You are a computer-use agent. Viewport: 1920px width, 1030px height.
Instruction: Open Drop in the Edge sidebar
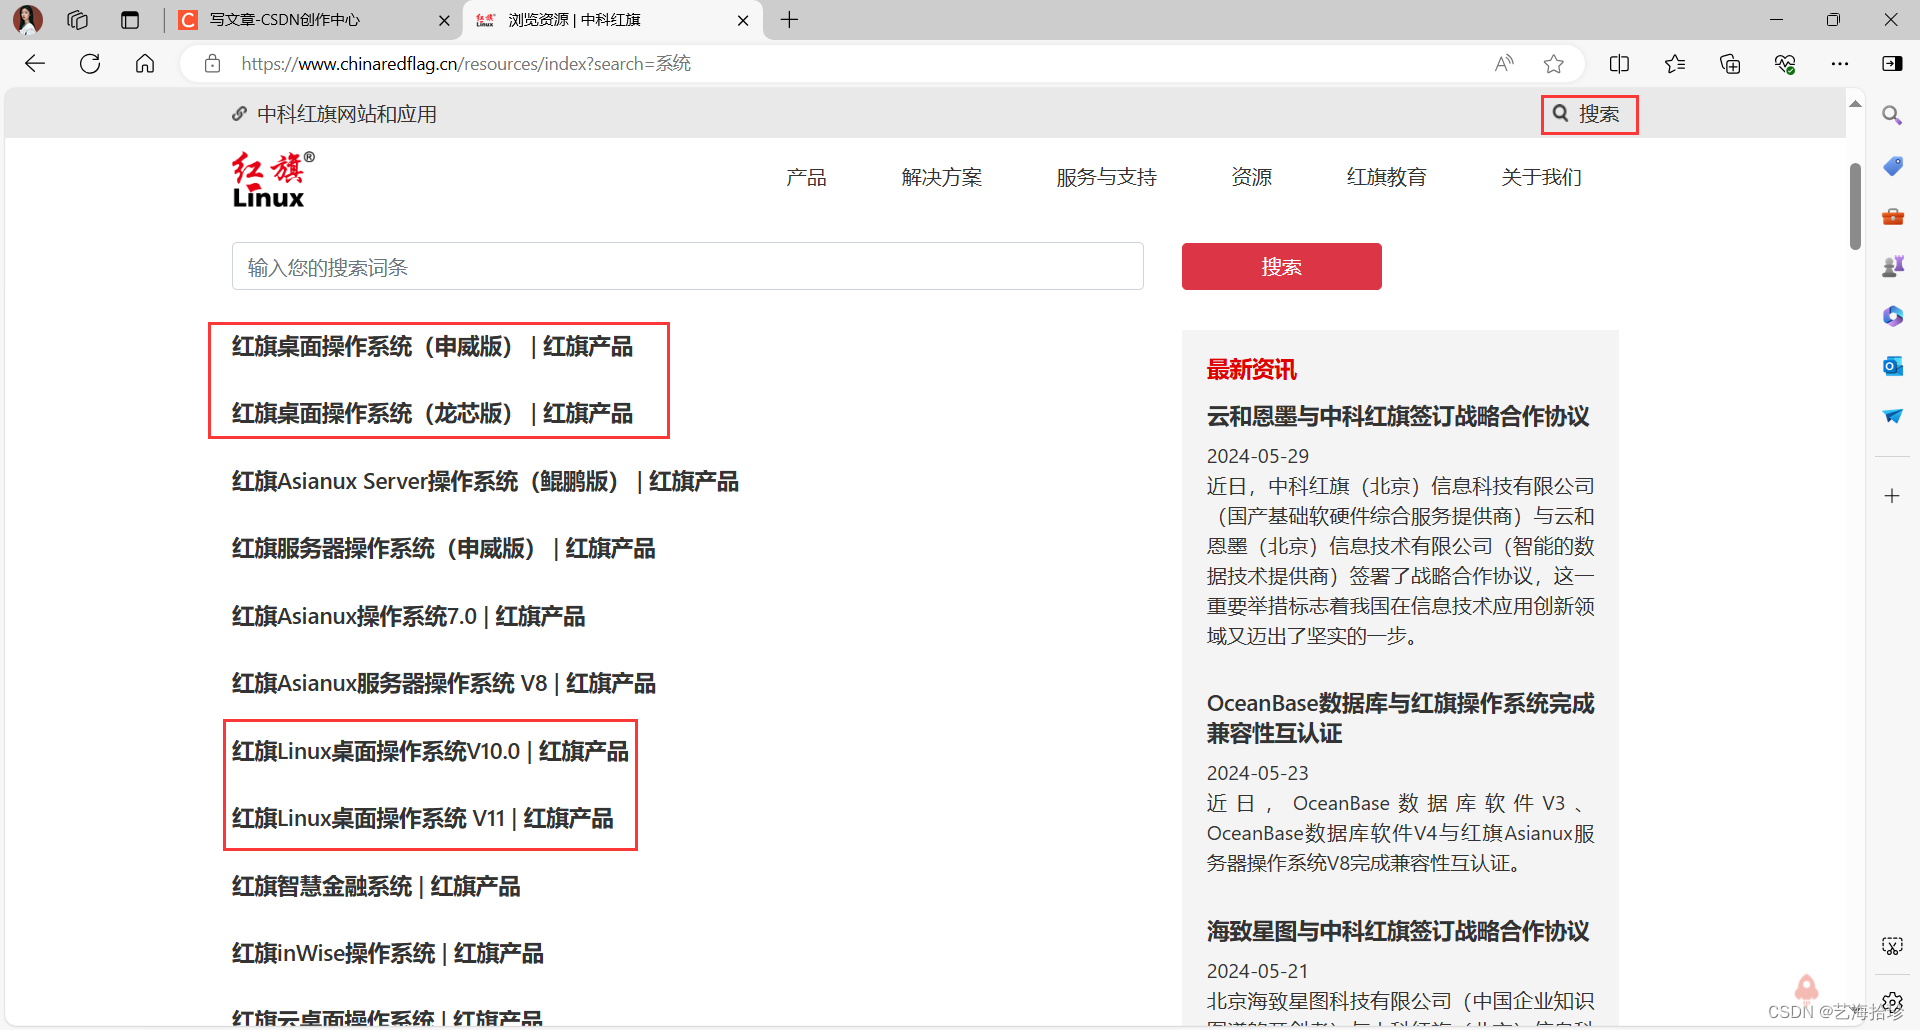1892,416
